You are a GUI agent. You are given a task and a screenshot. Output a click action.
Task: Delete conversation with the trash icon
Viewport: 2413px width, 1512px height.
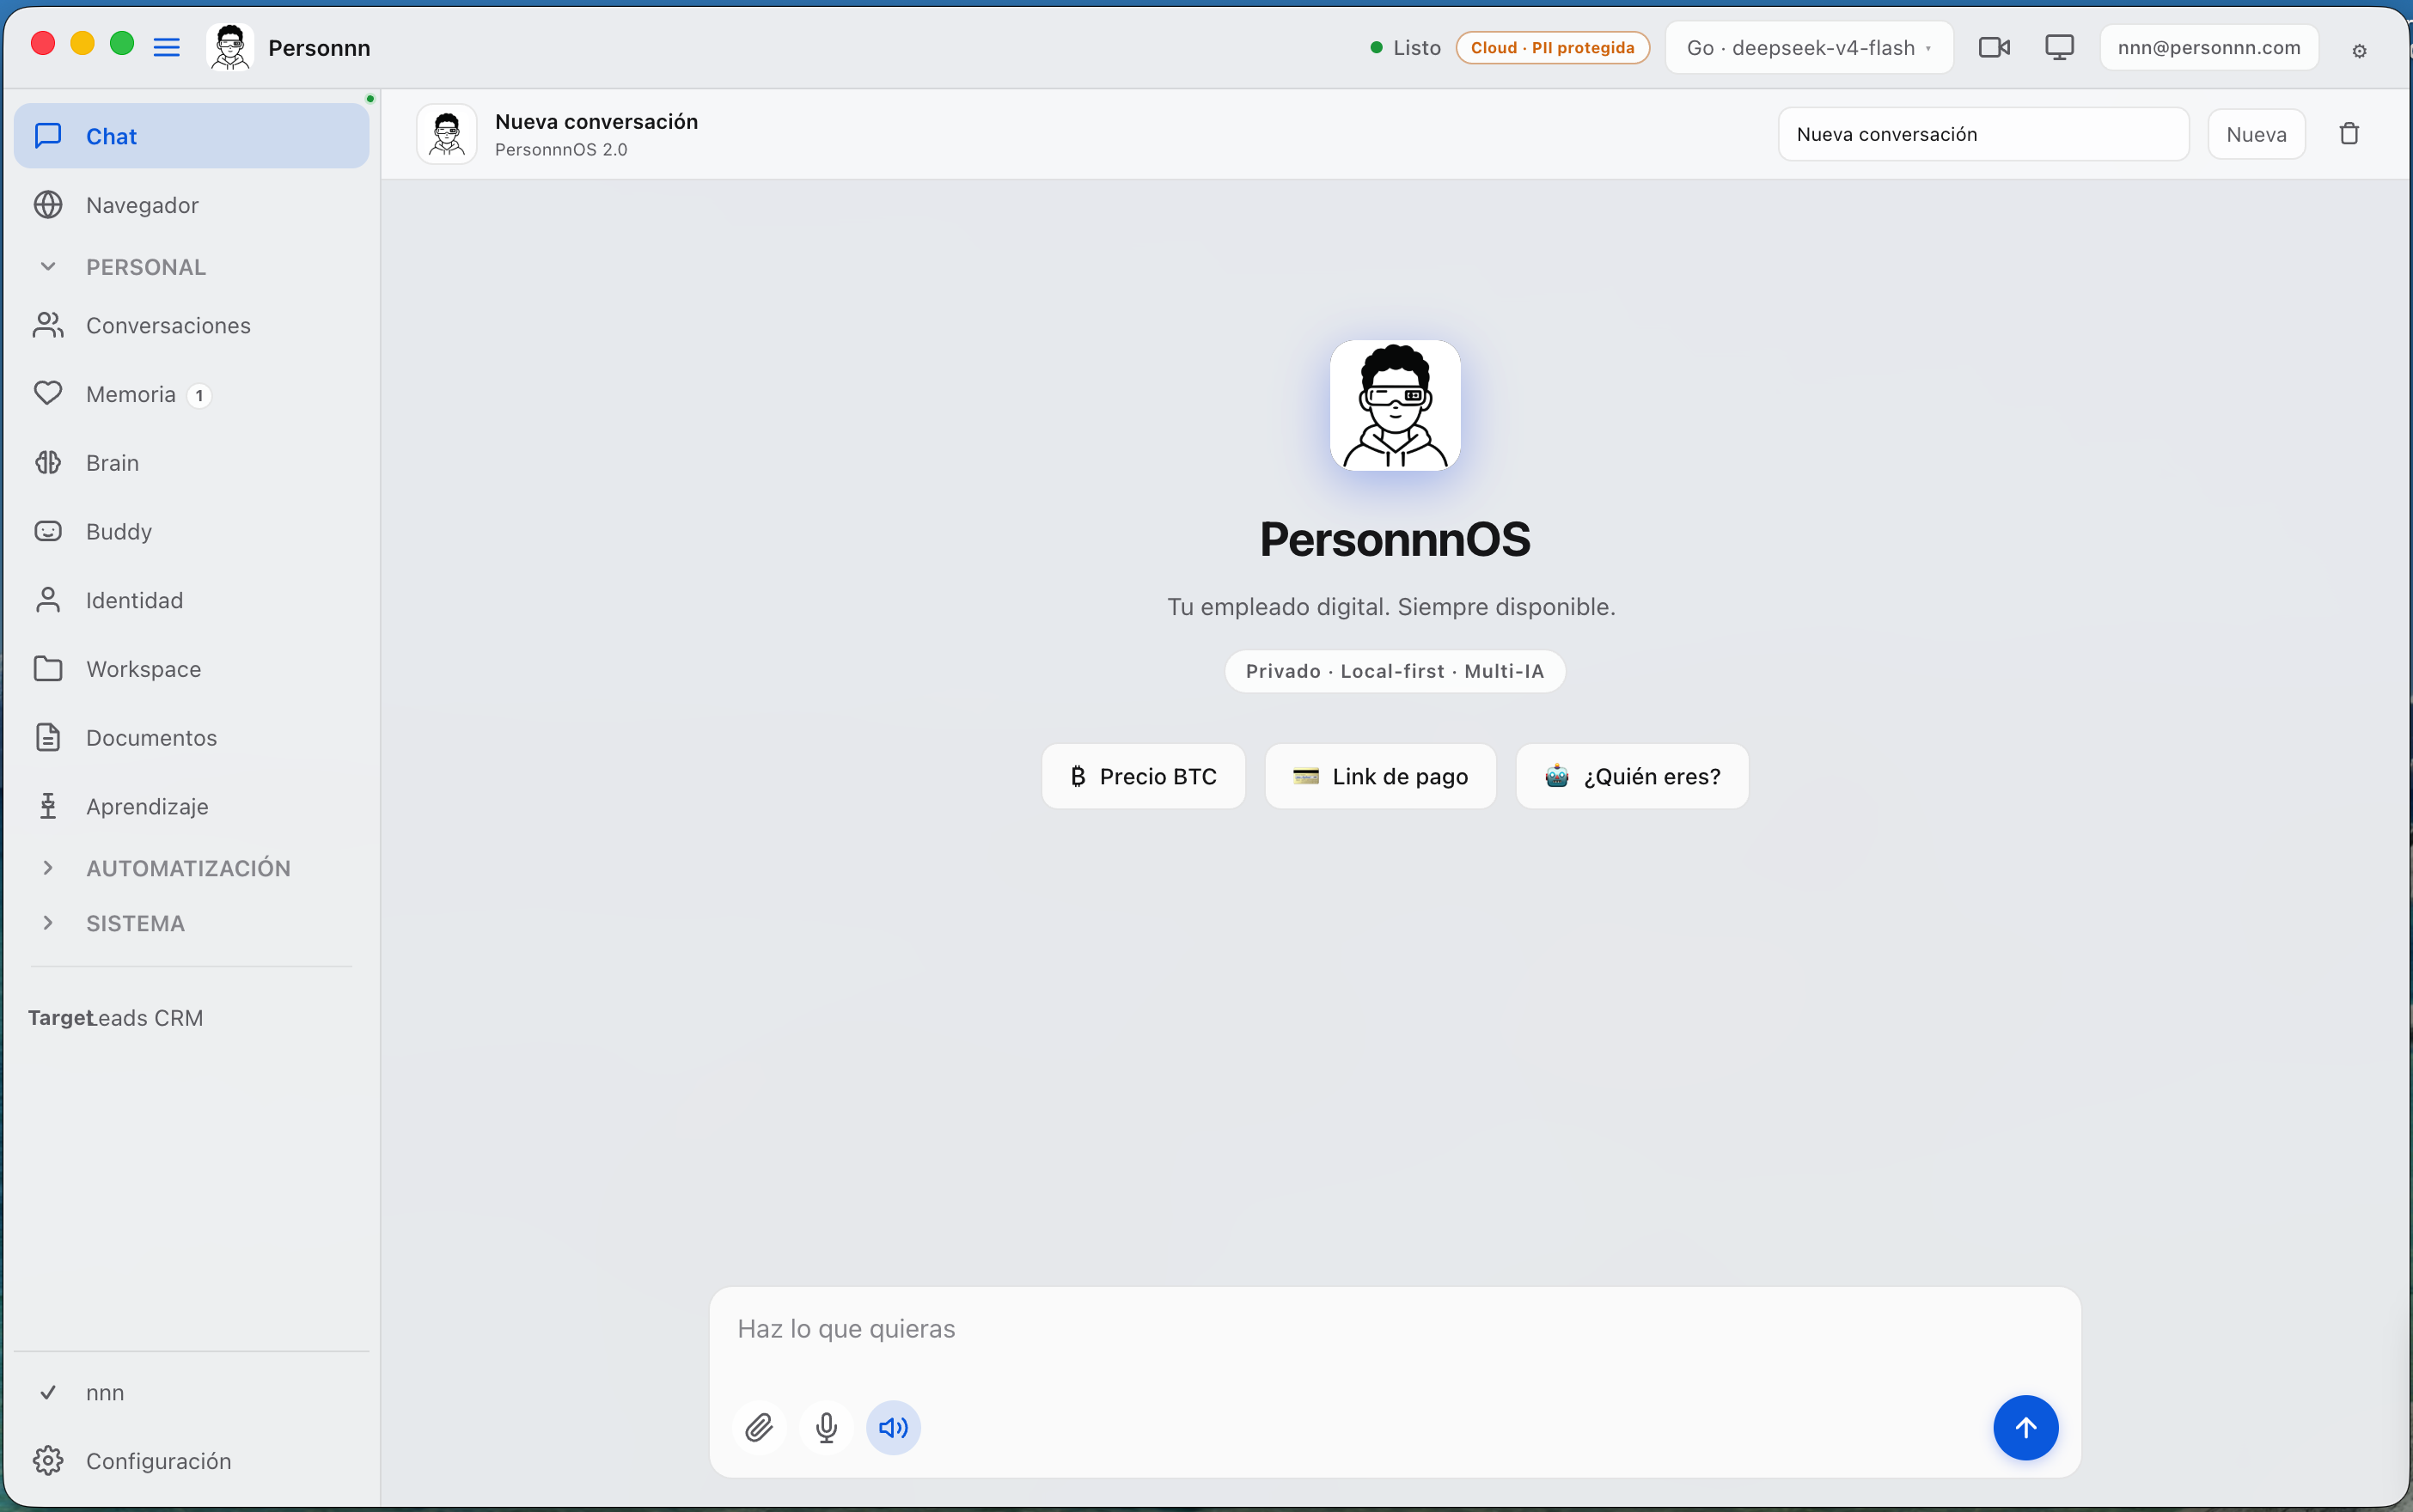[x=2349, y=134]
